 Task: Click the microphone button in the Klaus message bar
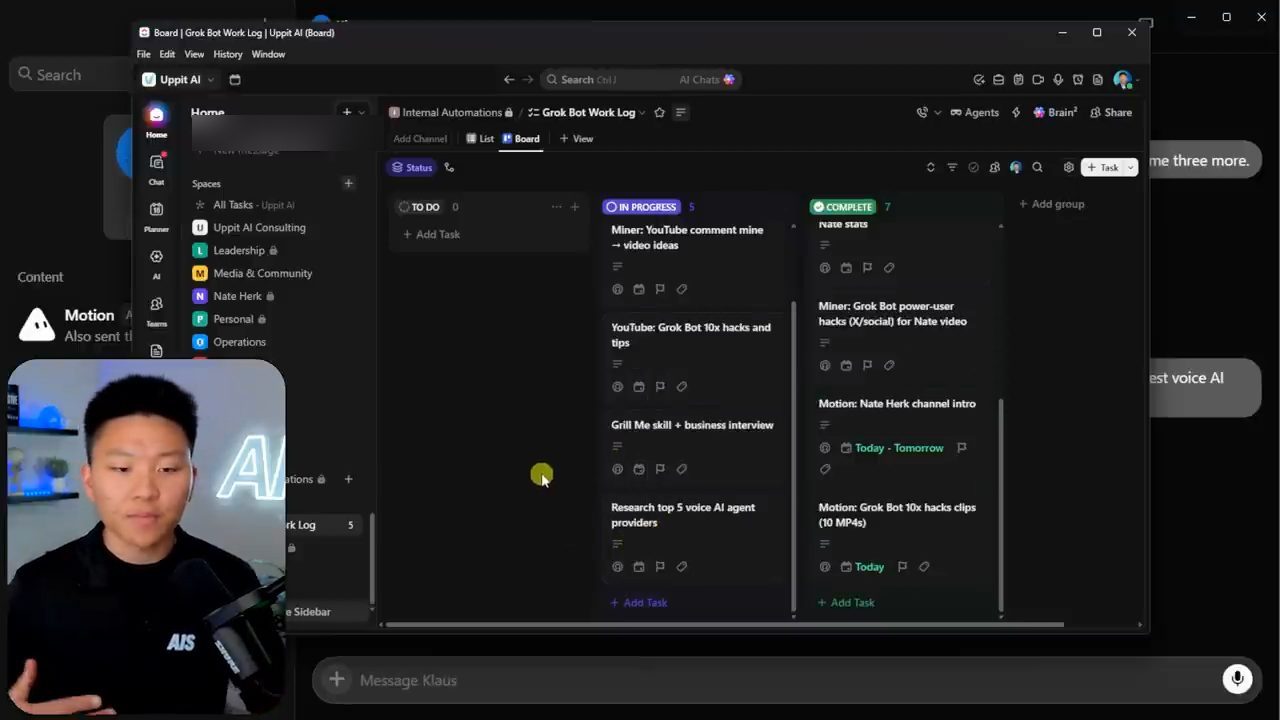coord(1237,679)
